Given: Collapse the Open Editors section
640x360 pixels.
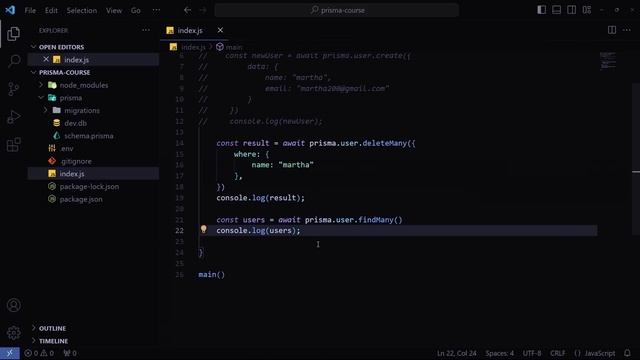Looking at the screenshot, I should [33, 47].
